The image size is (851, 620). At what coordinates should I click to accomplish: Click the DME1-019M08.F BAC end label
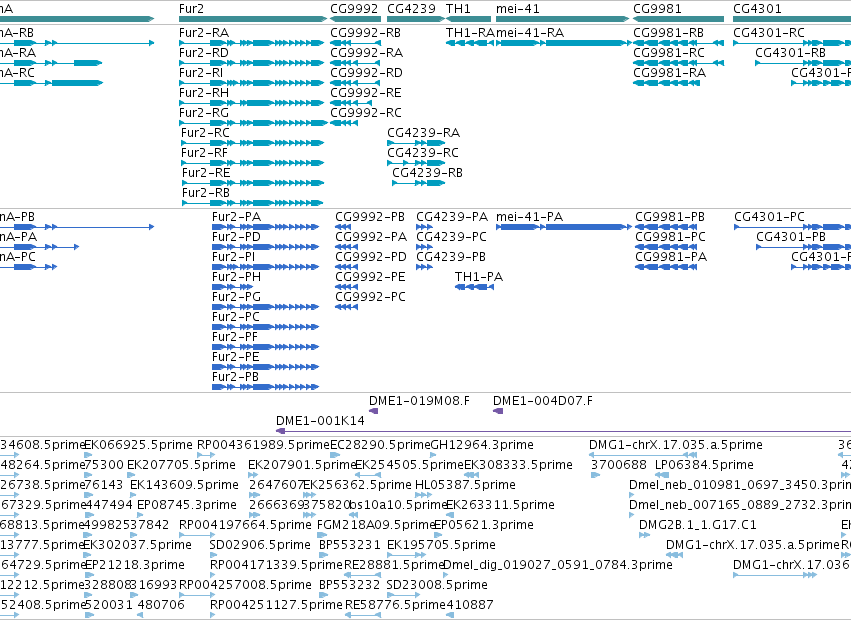pos(420,401)
